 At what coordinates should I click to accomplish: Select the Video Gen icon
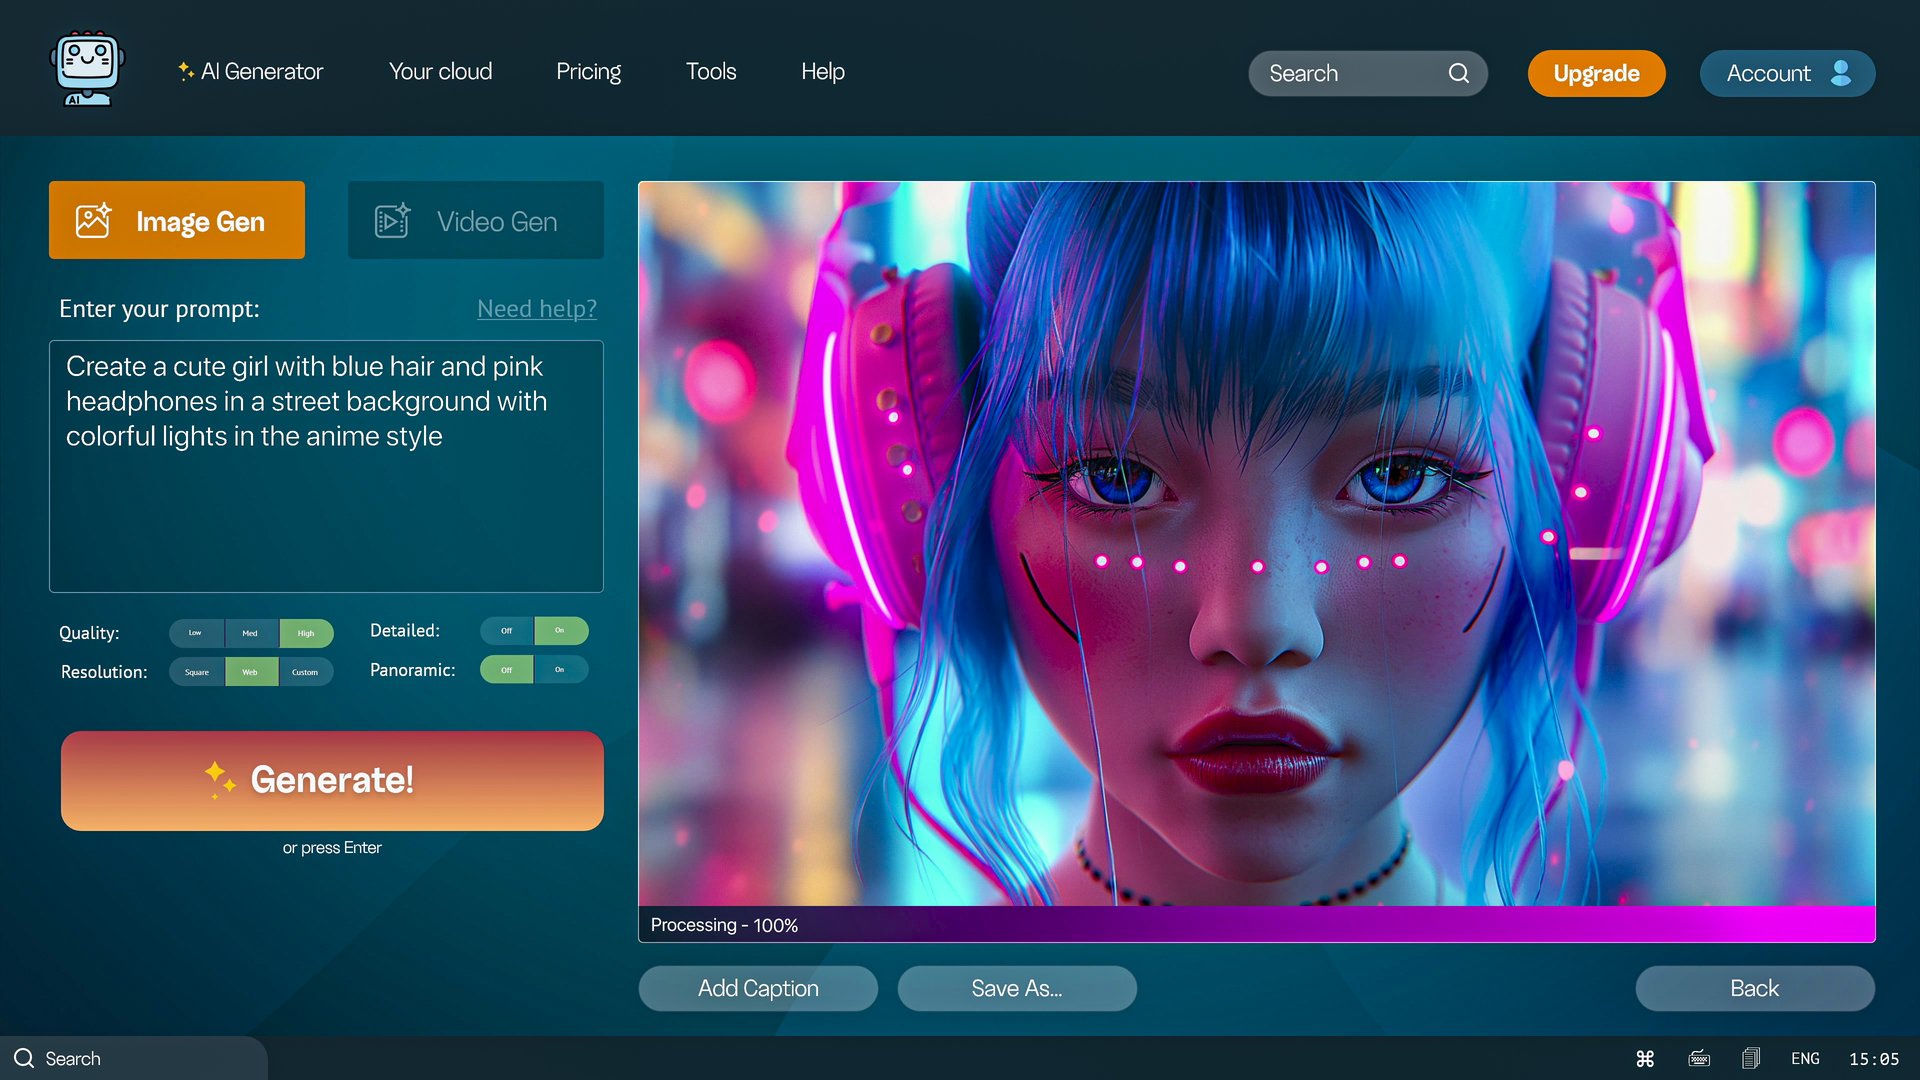pos(391,220)
